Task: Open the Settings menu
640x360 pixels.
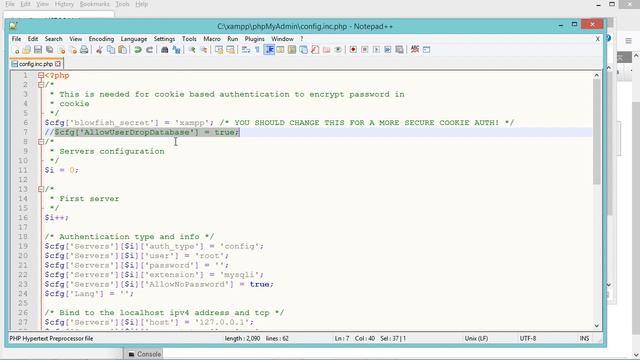Action: tap(164, 39)
